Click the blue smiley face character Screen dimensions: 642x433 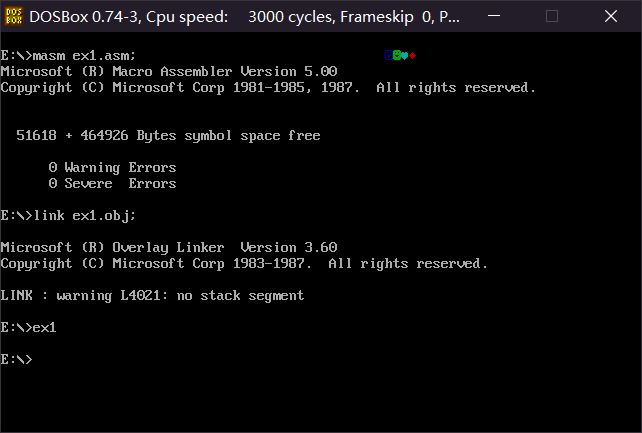tap(389, 55)
